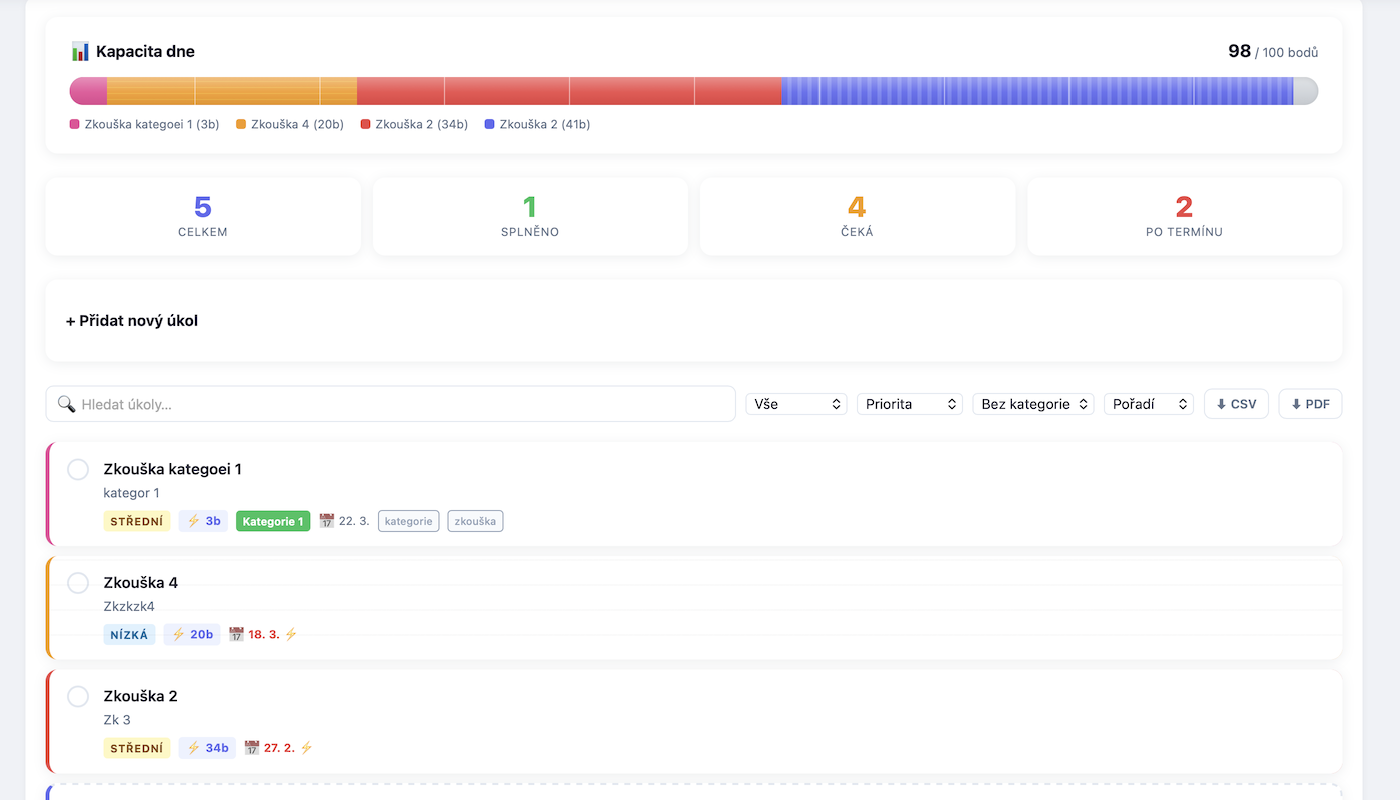Click lightning icon after the 27. 2. date
The width and height of the screenshot is (1400, 800).
[307, 747]
